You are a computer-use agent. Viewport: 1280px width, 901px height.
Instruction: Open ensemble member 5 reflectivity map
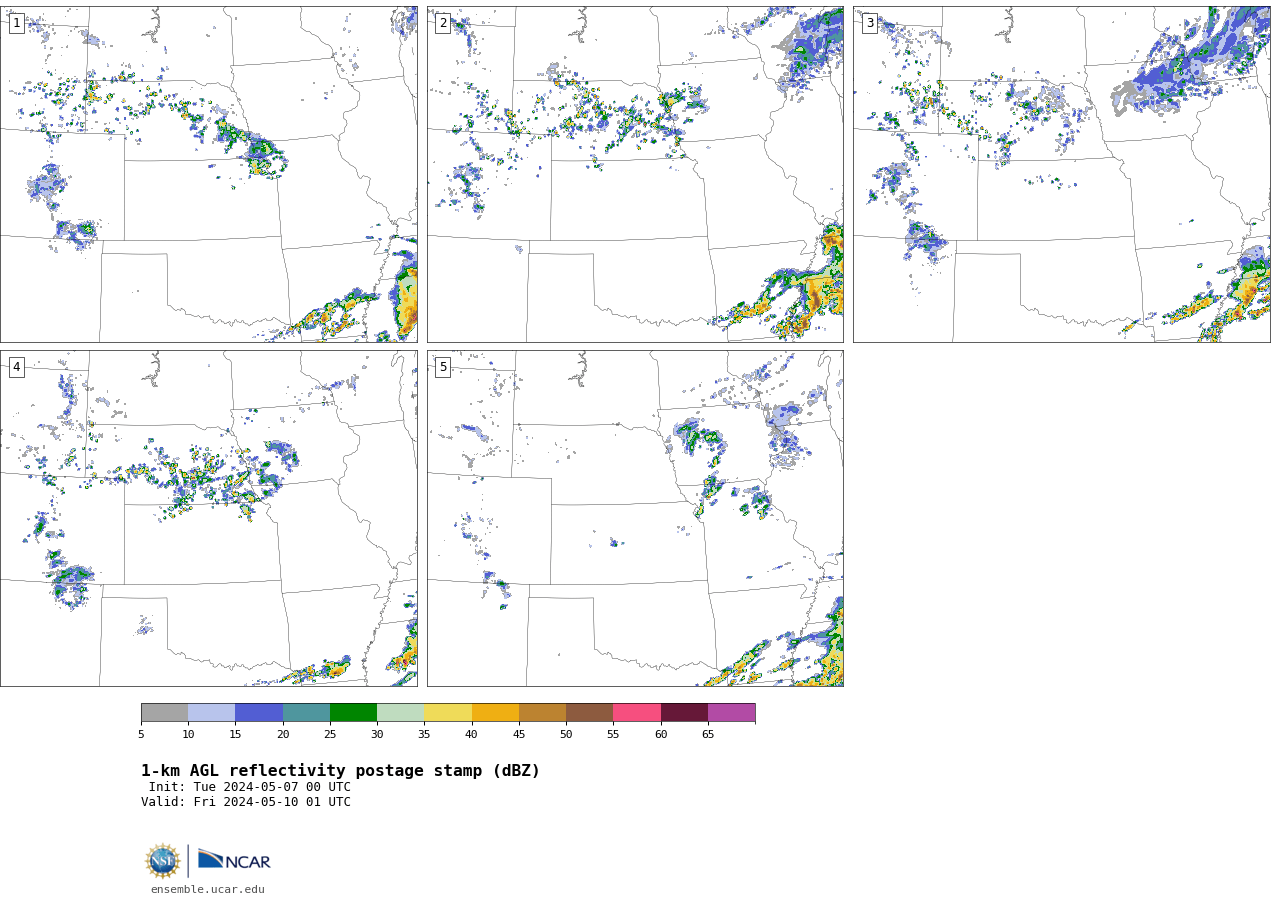pos(635,518)
